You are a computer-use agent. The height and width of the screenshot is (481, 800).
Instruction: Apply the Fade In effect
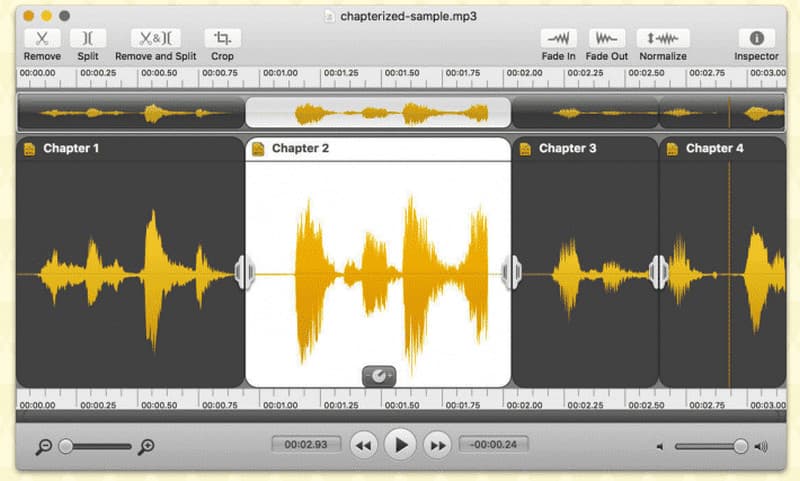[558, 39]
